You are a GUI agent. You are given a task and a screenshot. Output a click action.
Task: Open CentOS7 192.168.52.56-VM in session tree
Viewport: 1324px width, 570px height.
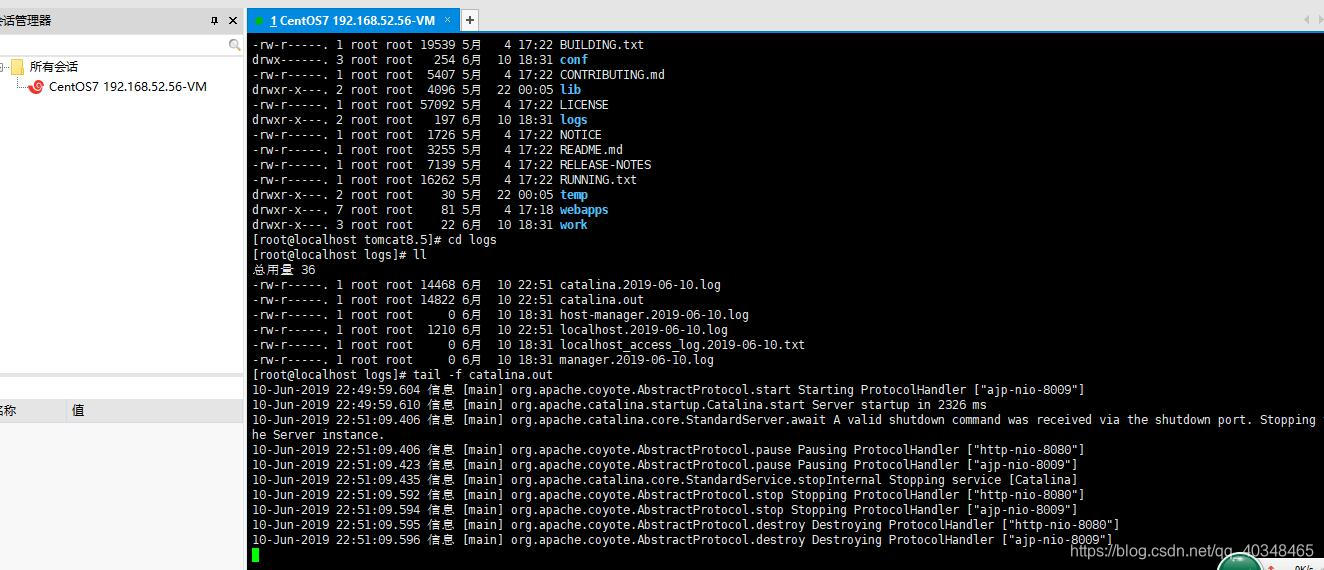tap(128, 87)
